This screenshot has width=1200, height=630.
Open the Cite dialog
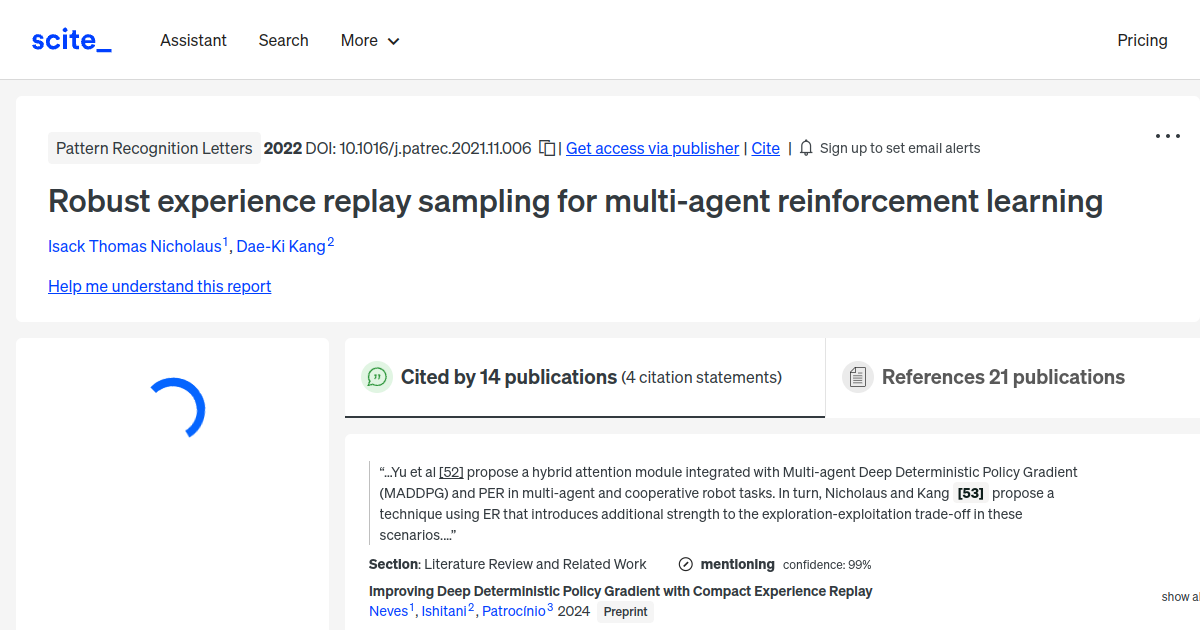point(765,148)
